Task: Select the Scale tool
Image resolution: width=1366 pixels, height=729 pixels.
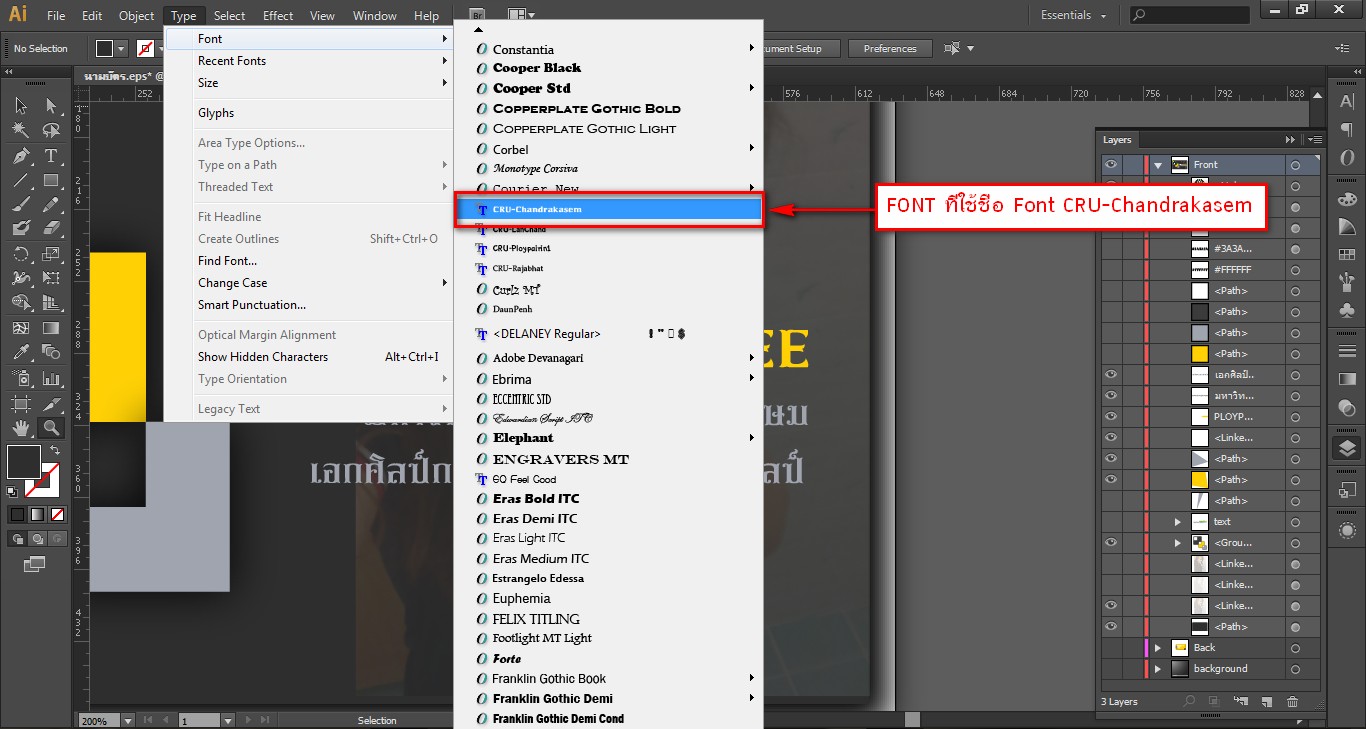Action: pyautogui.click(x=50, y=254)
